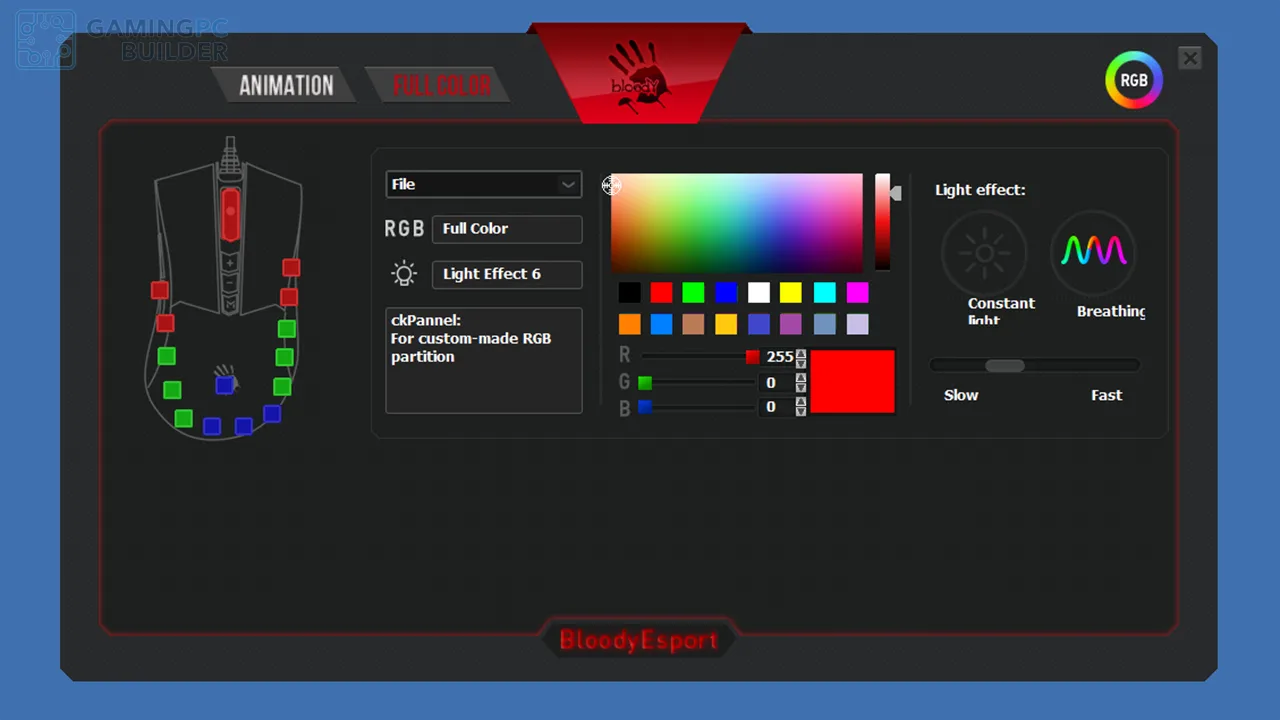
Task: Select the blue LED zone on the mouse's lower right edge
Action: click(271, 413)
